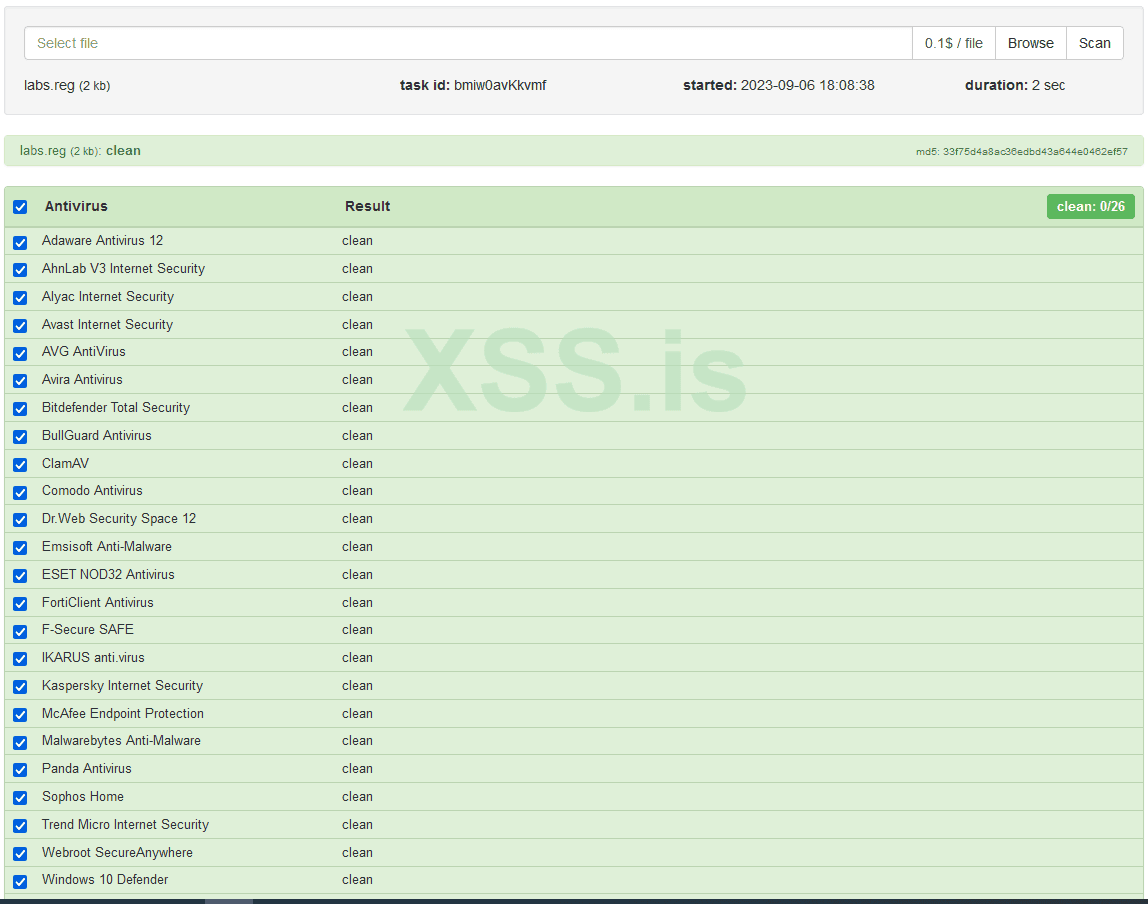Toggle the Alyac Internet Security checkbox
Image resolution: width=1148 pixels, height=904 pixels.
tap(20, 298)
